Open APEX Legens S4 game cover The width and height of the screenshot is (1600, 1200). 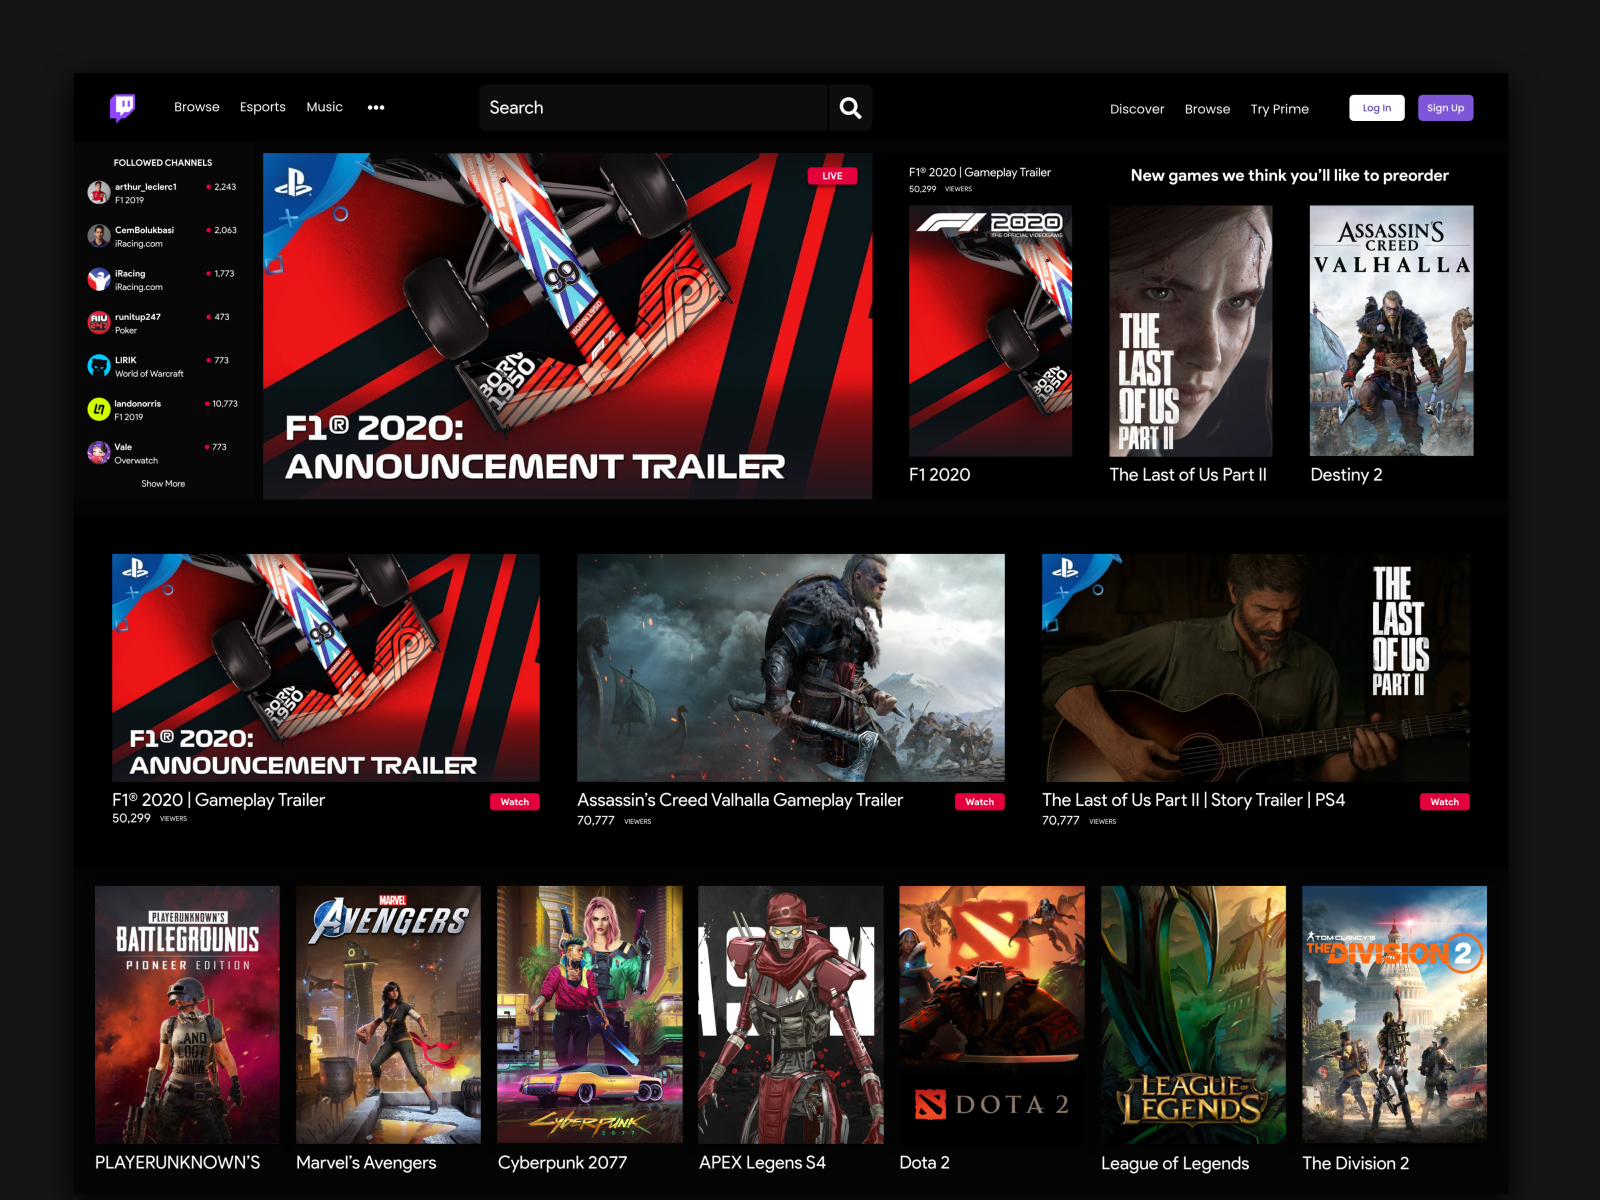click(791, 1015)
